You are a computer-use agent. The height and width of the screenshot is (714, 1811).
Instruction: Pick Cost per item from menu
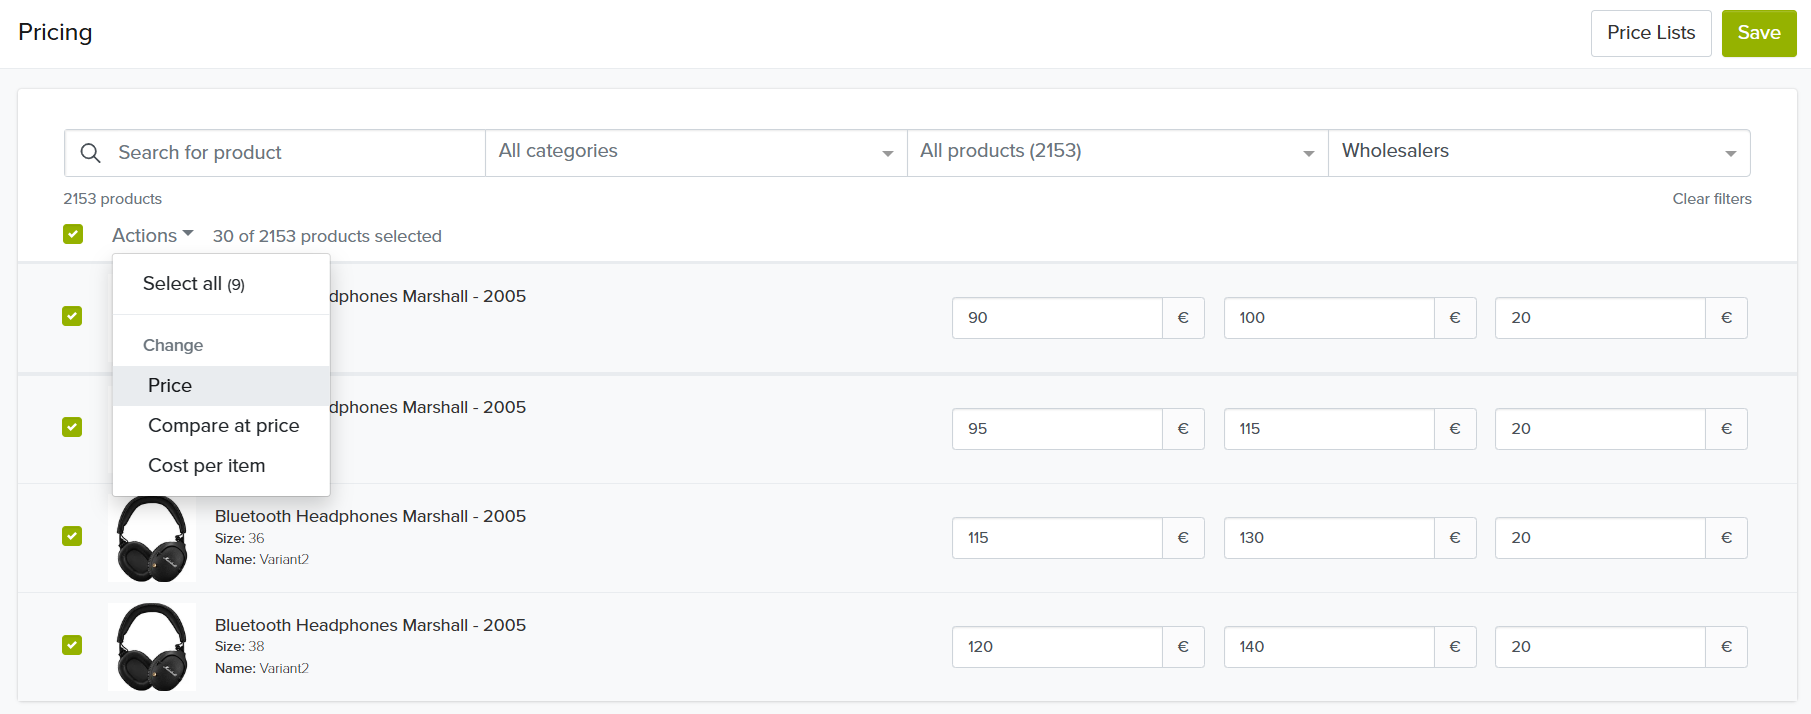[x=206, y=466]
